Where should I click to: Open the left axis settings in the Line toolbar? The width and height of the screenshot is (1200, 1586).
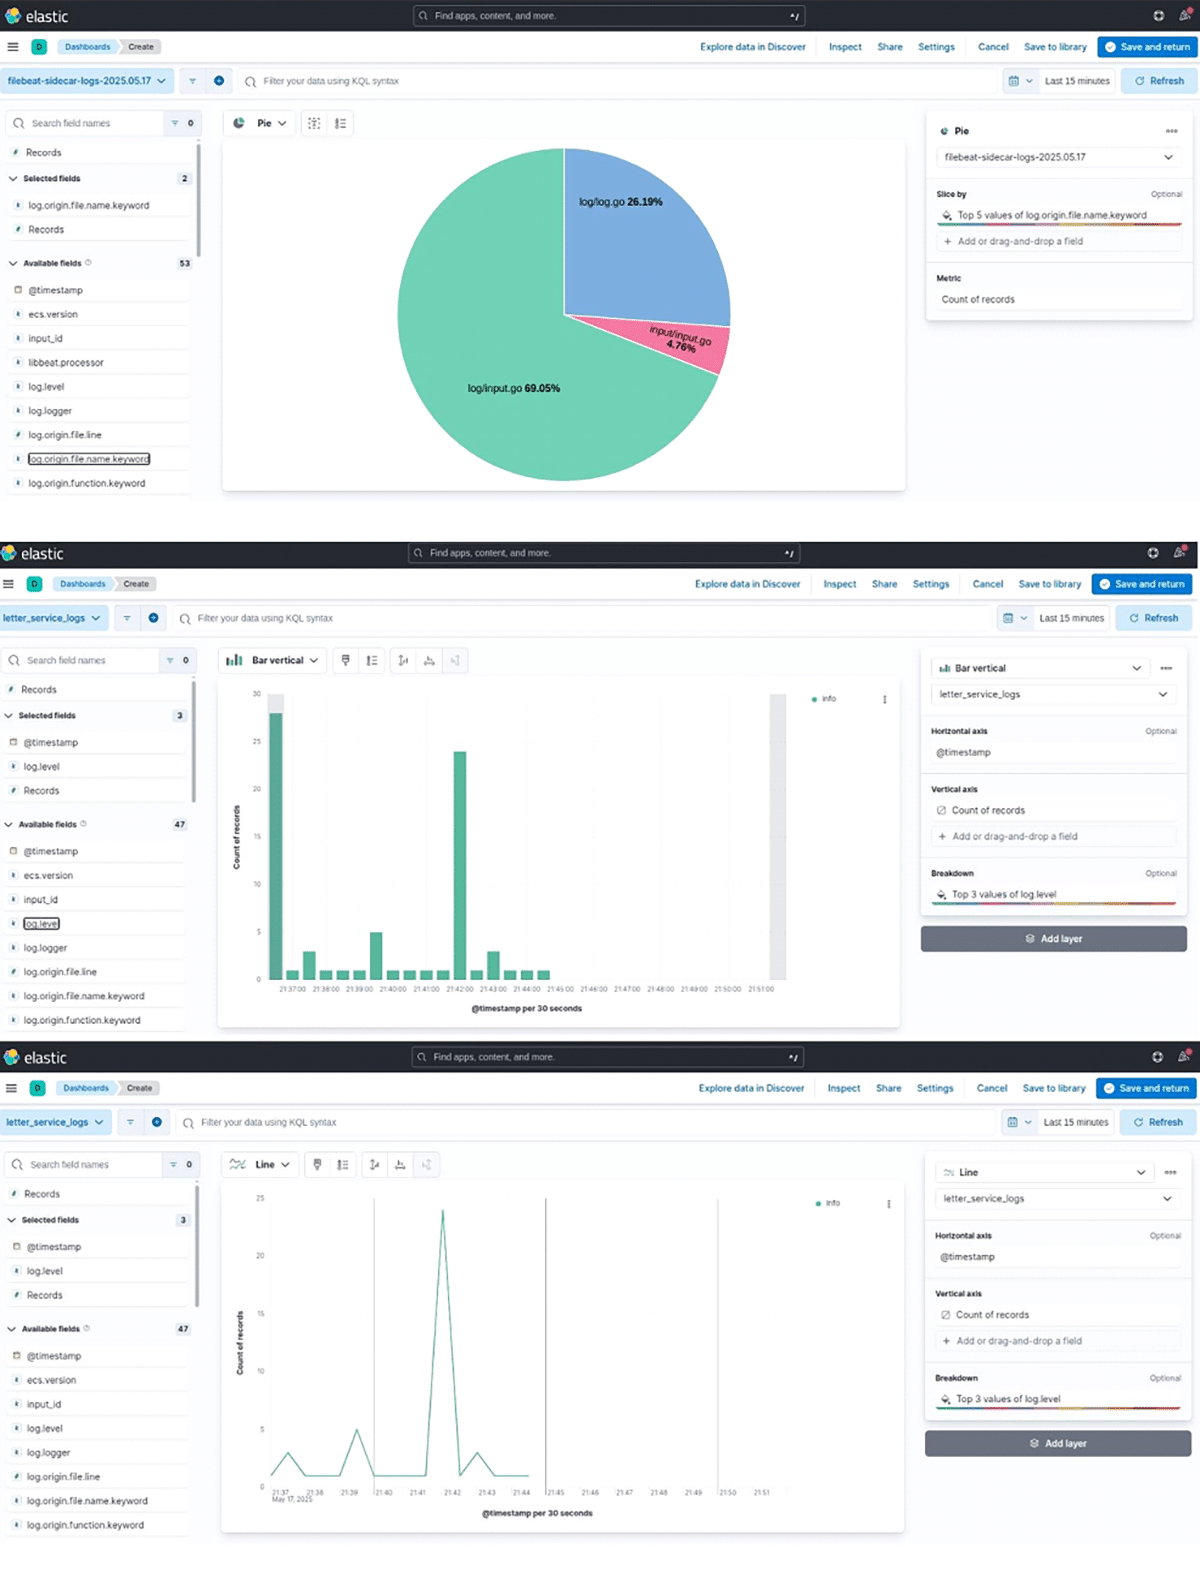[374, 1164]
